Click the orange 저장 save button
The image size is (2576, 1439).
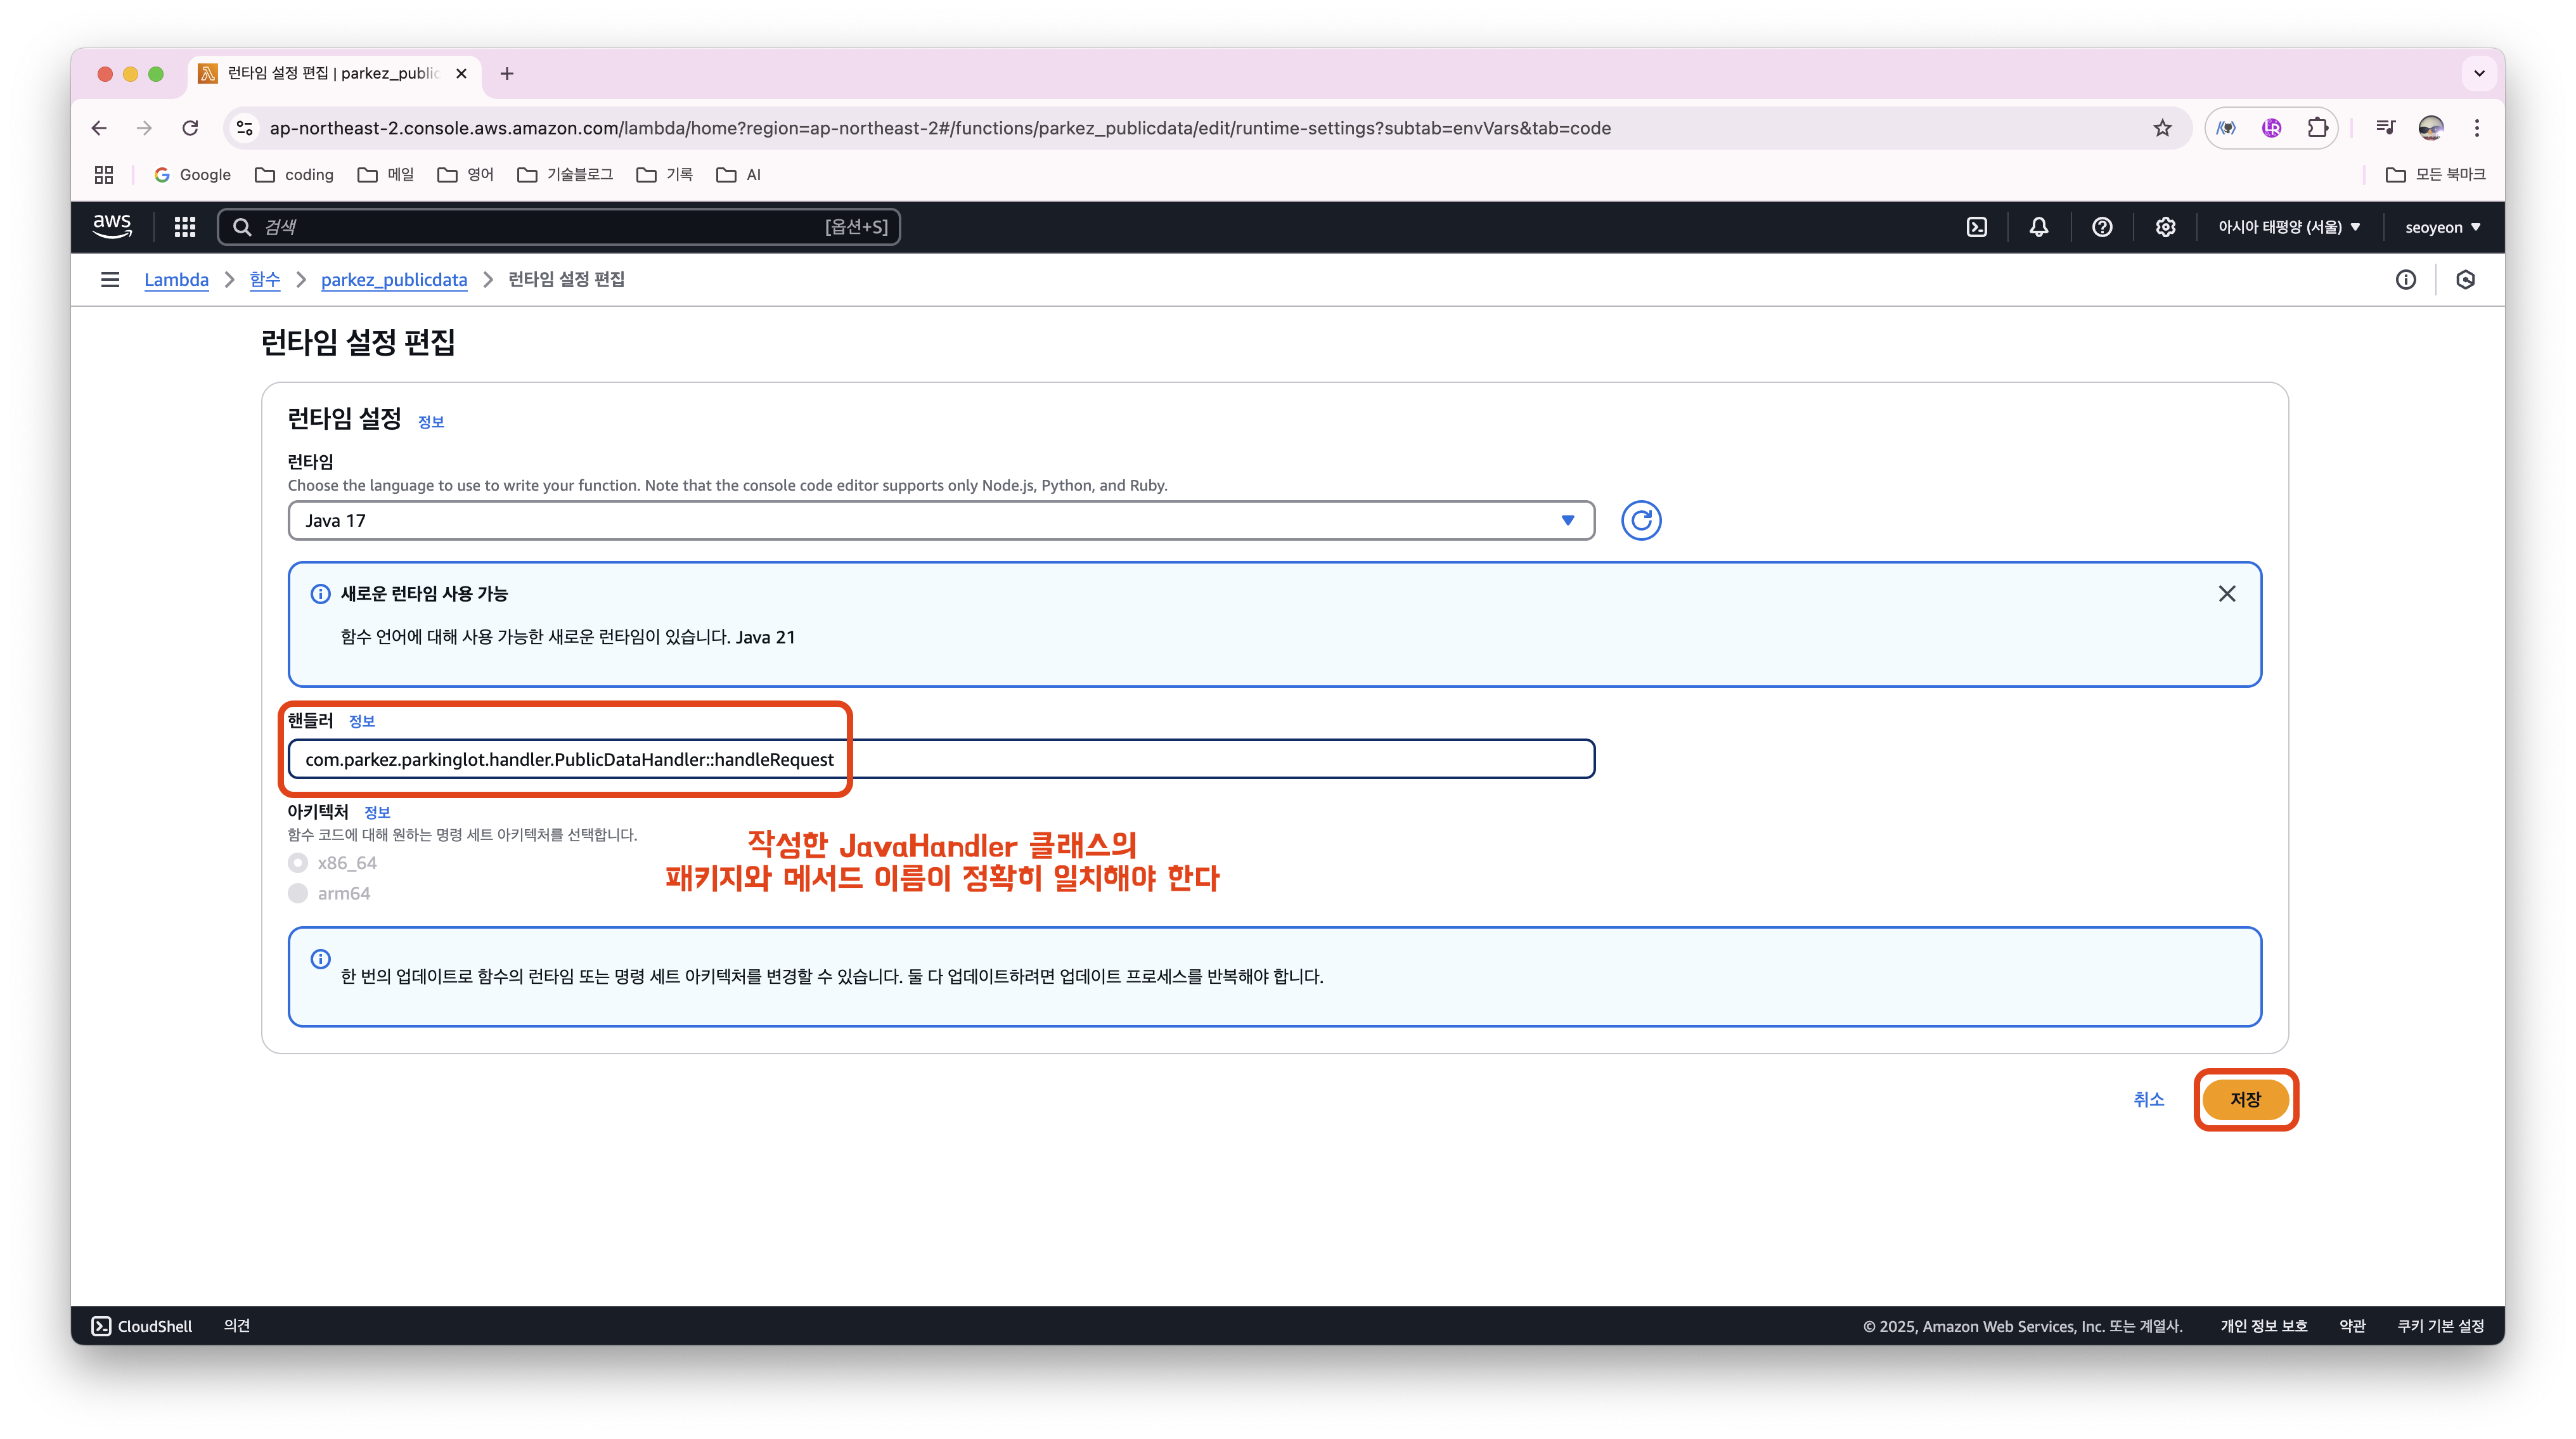[2245, 1099]
